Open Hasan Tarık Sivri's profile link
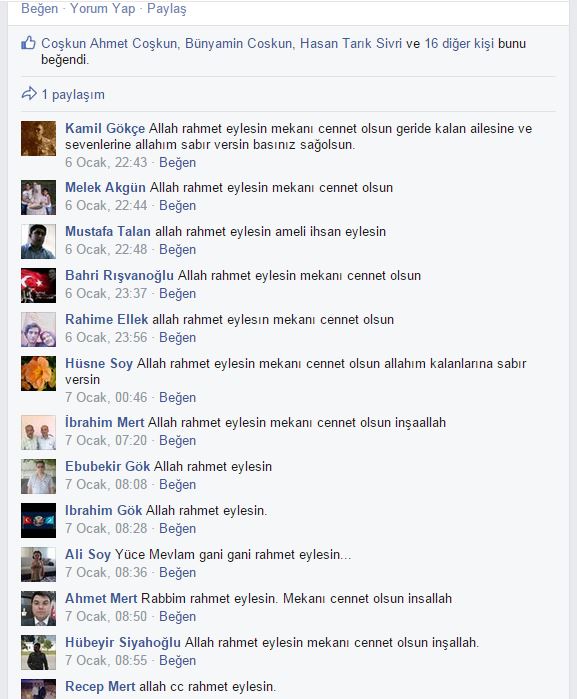The height and width of the screenshot is (699, 577). click(350, 43)
